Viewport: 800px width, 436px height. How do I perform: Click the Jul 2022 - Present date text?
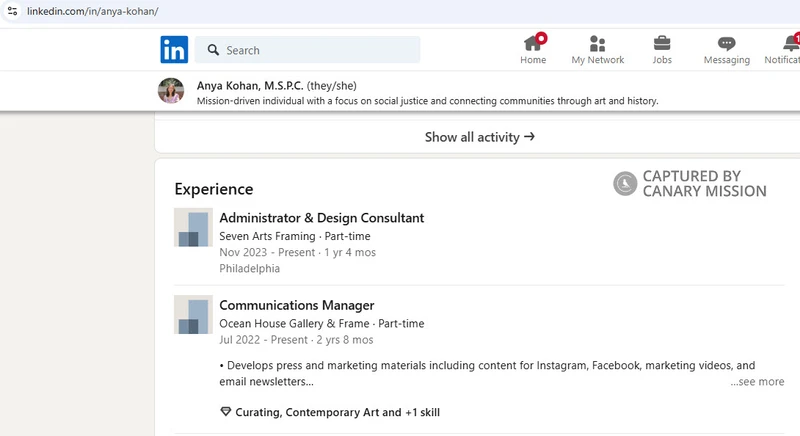(x=264, y=340)
